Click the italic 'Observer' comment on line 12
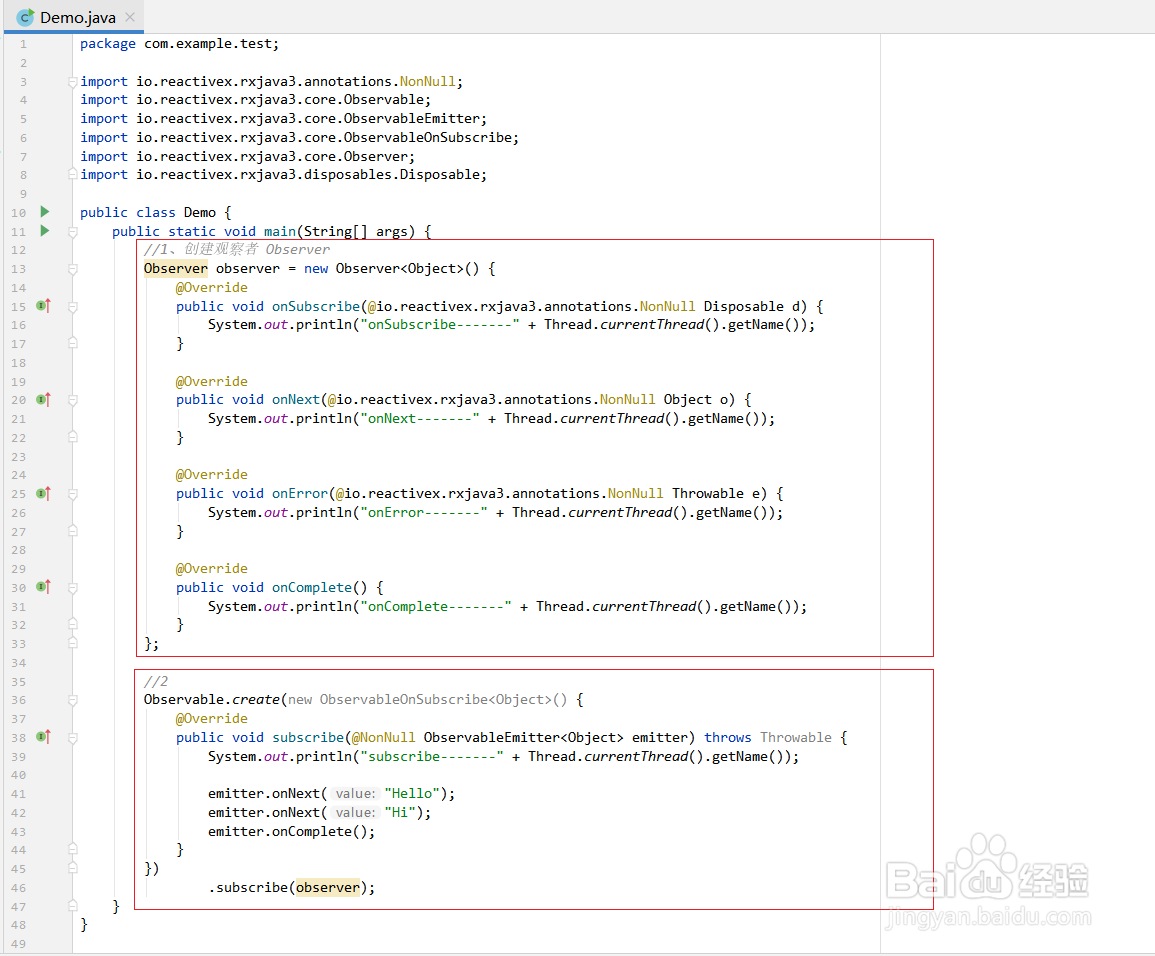Viewport: 1155px width, 956px height. pos(298,249)
